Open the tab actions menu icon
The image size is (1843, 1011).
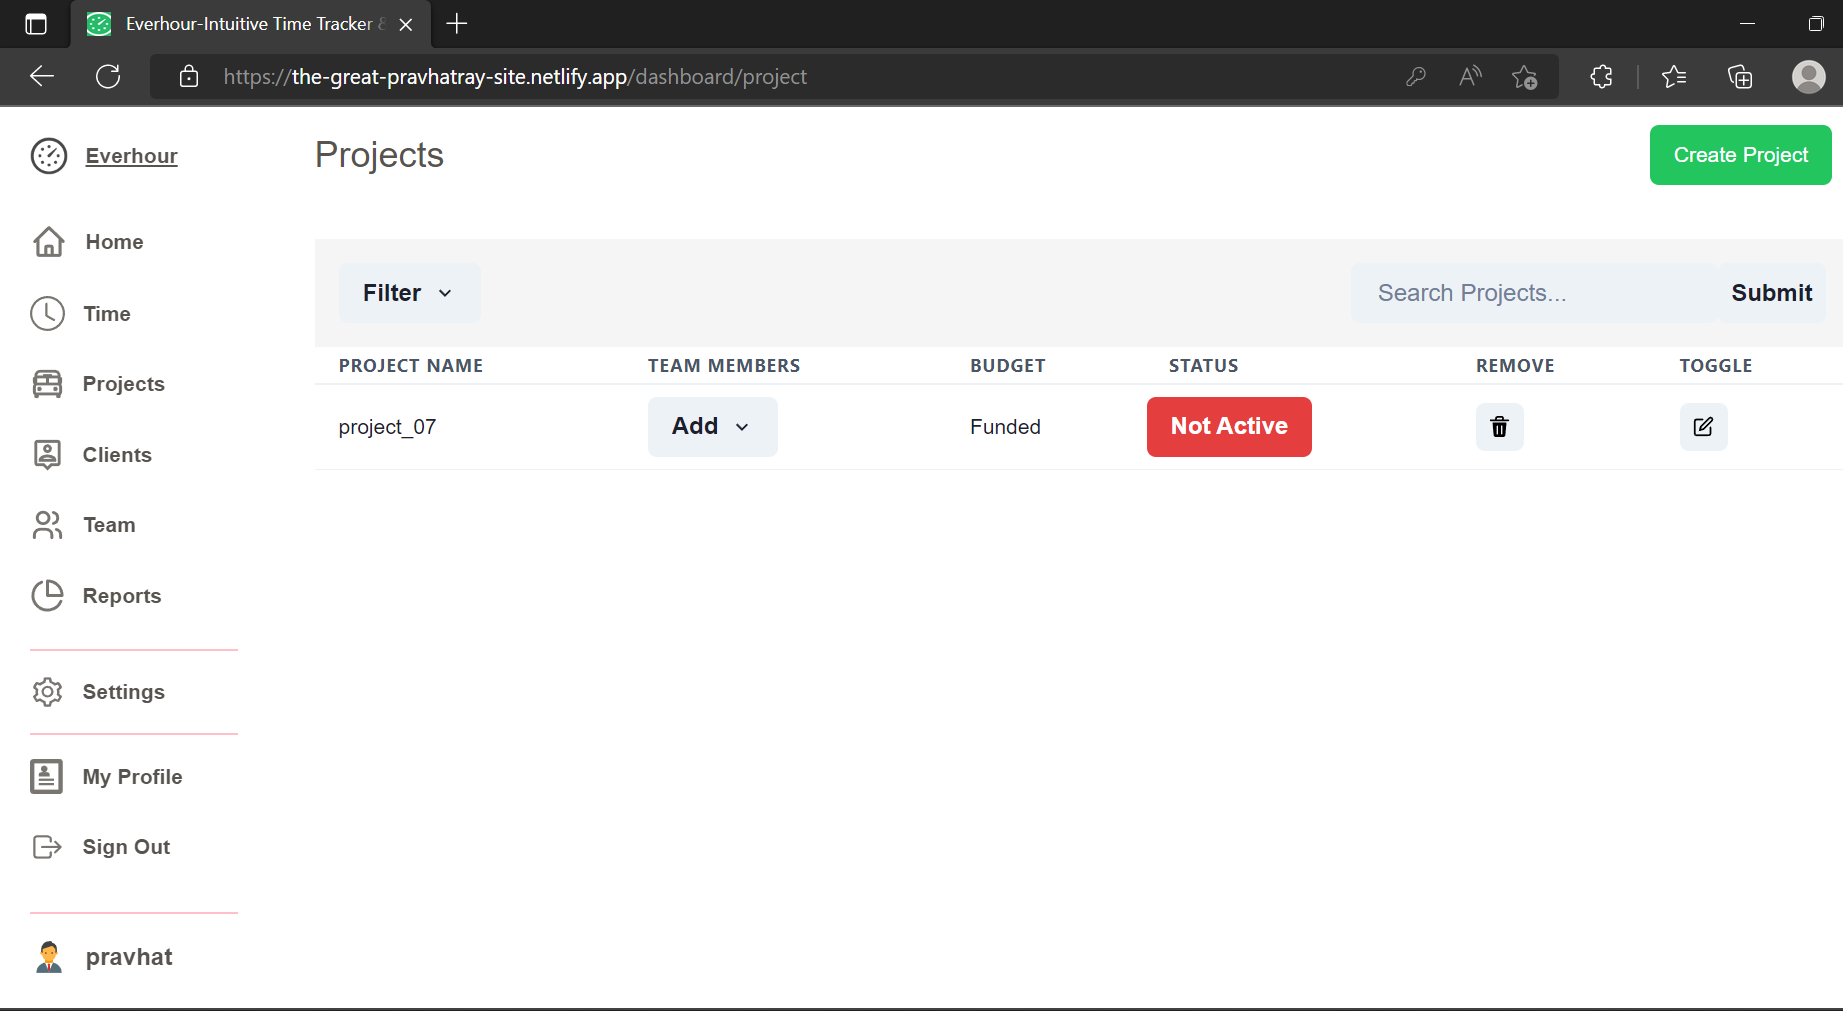[x=36, y=24]
